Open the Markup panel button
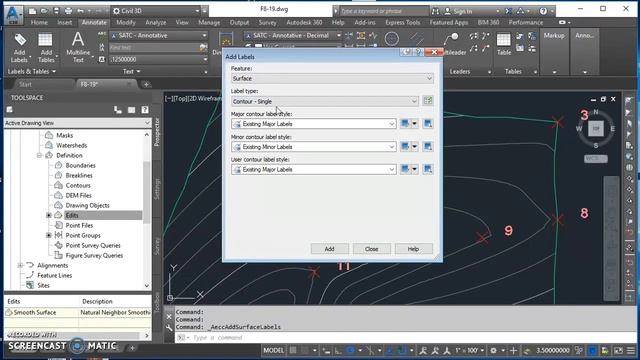640x360 pixels. pyautogui.click(x=554, y=52)
